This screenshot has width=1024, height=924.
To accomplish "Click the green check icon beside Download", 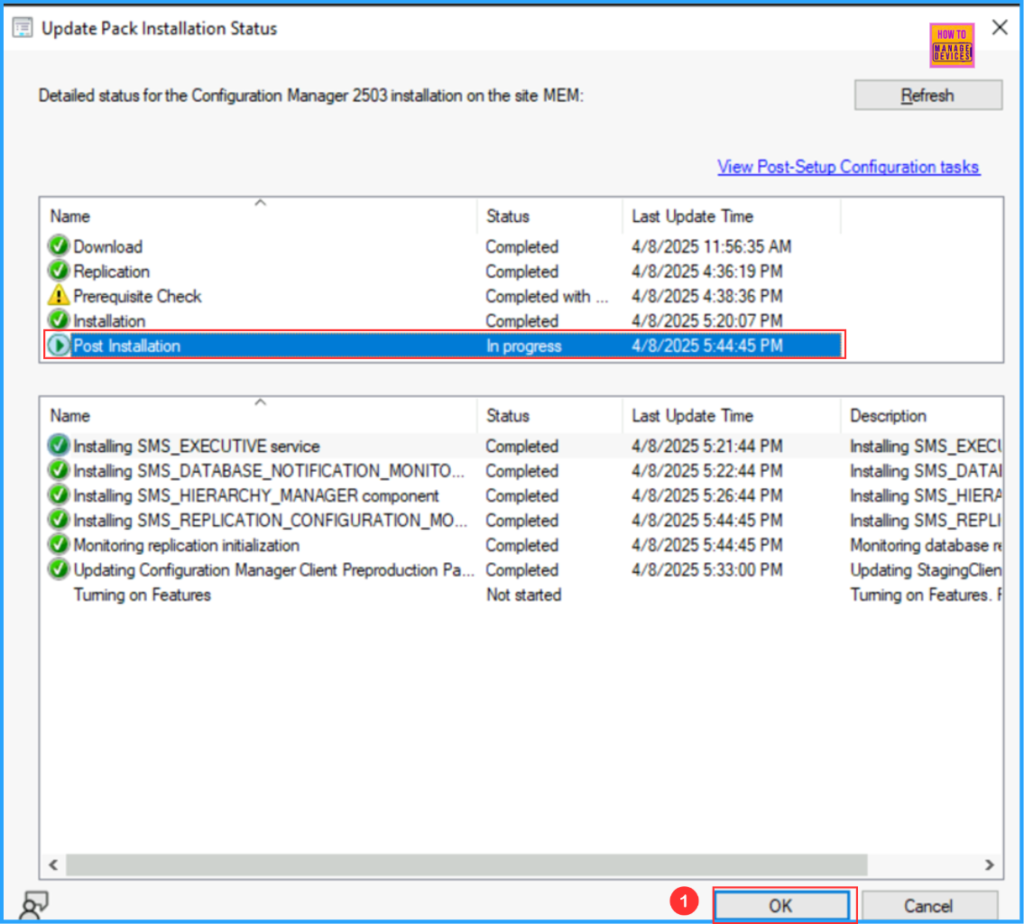I will click(58, 246).
